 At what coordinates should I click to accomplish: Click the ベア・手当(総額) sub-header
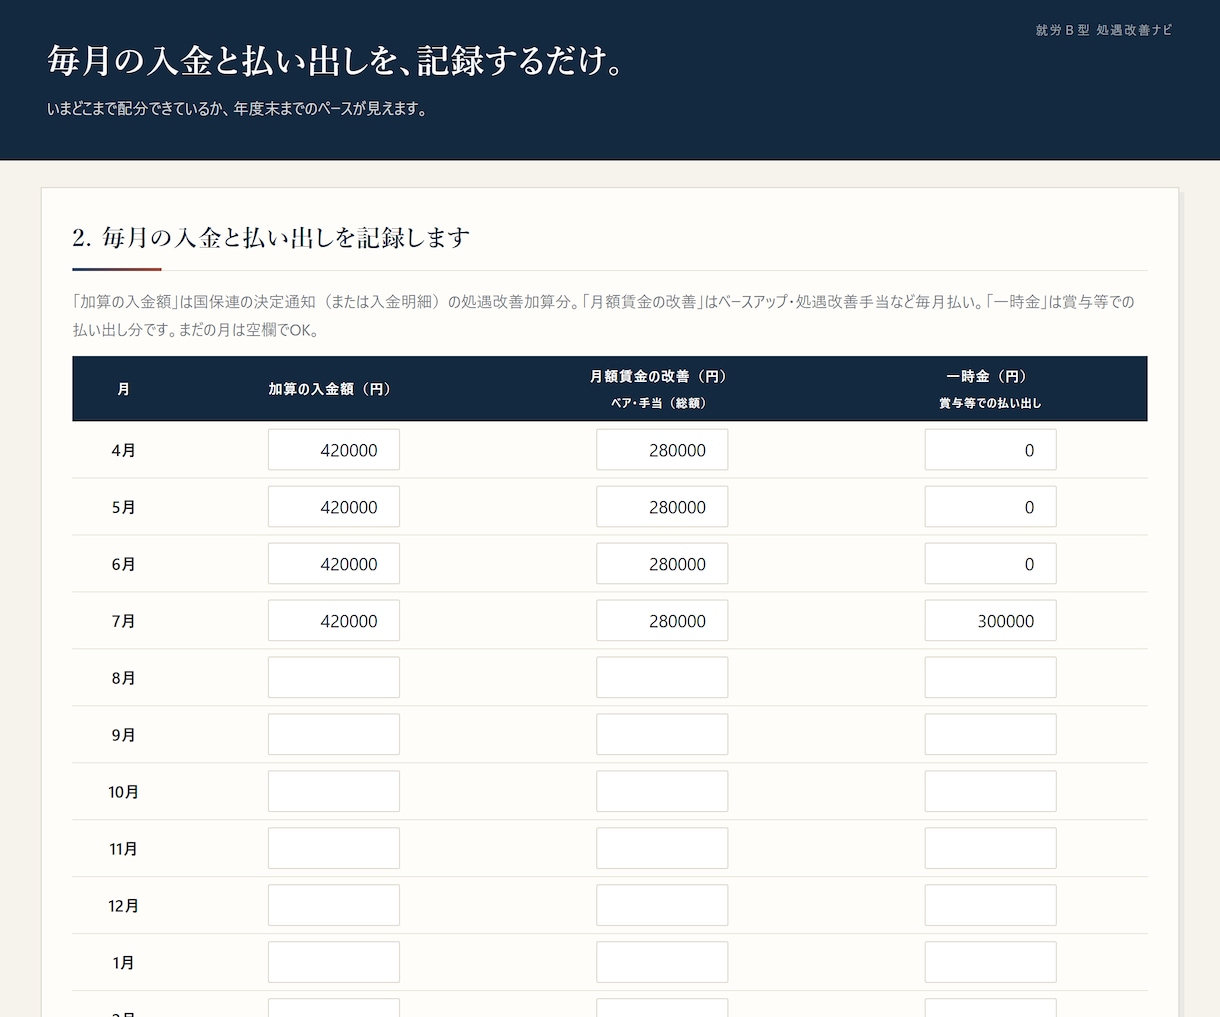coord(661,403)
